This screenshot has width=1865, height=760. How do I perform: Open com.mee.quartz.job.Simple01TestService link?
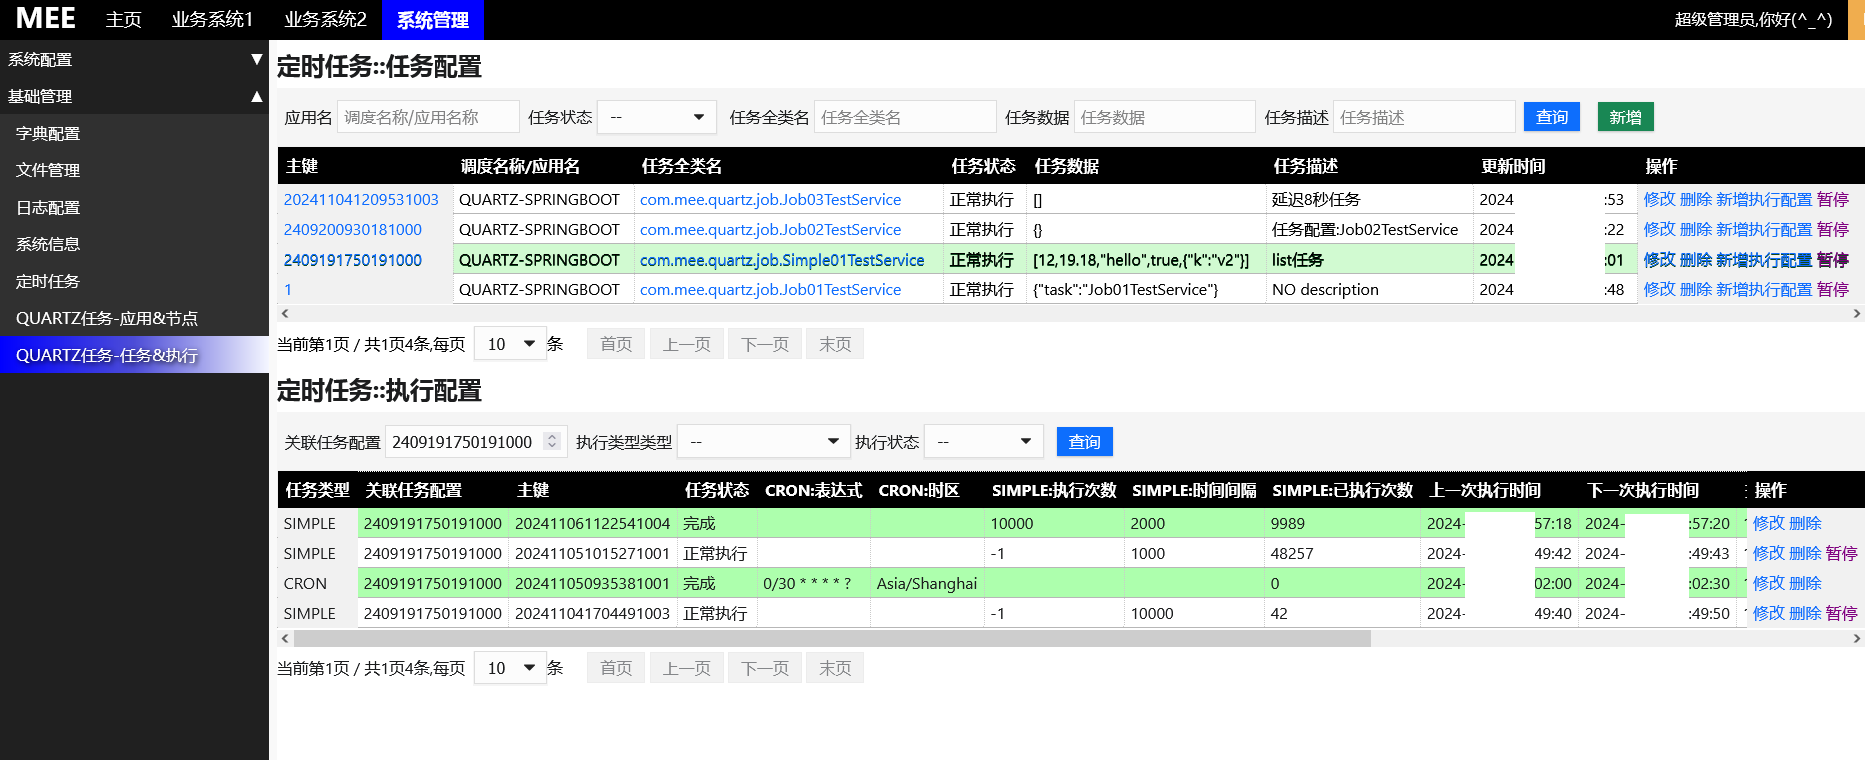coord(782,260)
